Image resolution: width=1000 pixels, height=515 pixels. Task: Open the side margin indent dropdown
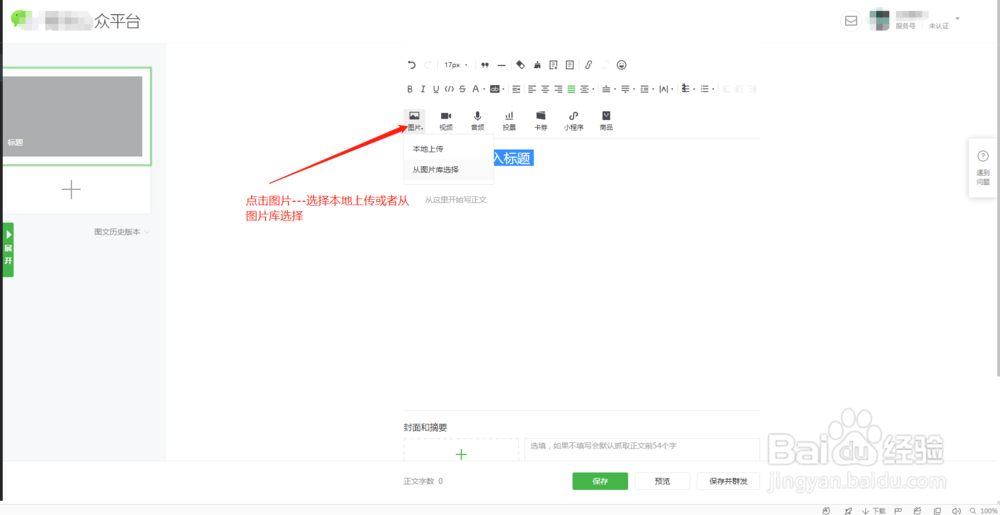pyautogui.click(x=587, y=89)
